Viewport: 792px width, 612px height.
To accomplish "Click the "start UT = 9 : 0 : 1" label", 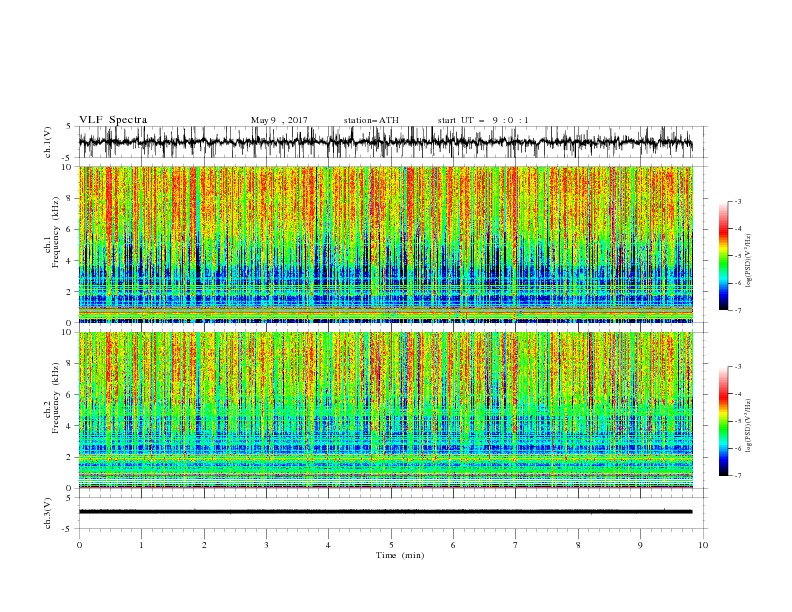I will pos(483,120).
